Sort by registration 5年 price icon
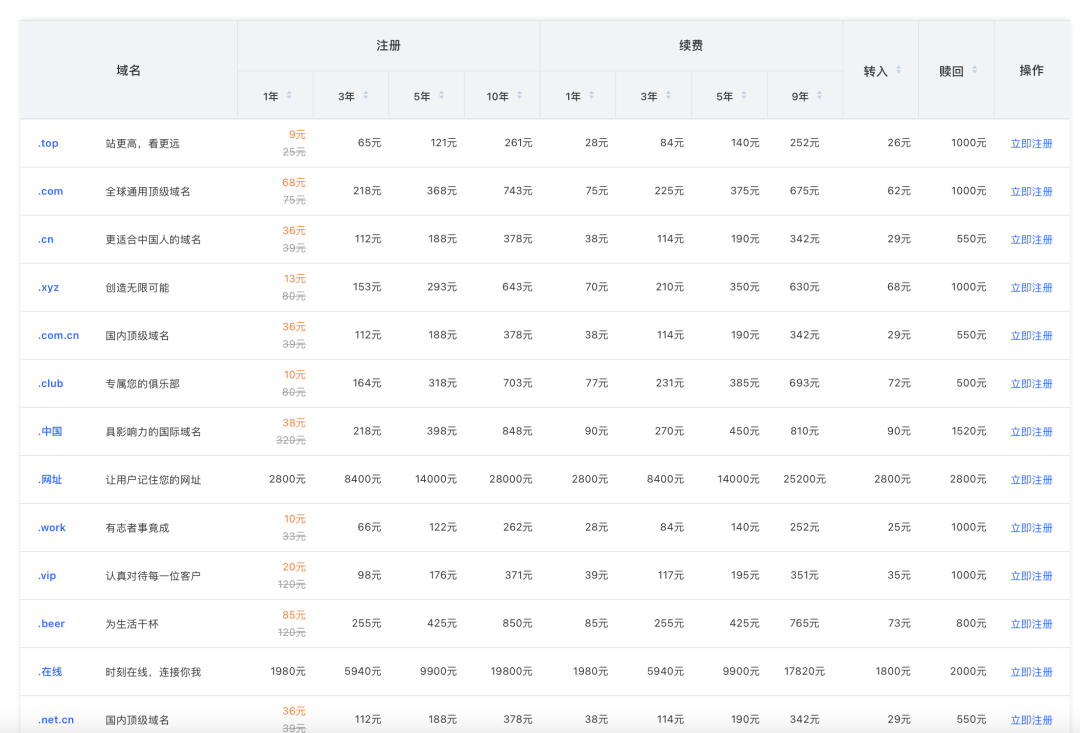The width and height of the screenshot is (1080, 733). [442, 95]
